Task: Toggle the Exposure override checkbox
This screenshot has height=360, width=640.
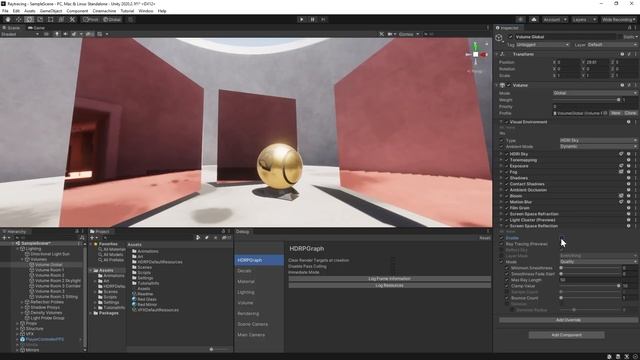Action: pyautogui.click(x=507, y=166)
